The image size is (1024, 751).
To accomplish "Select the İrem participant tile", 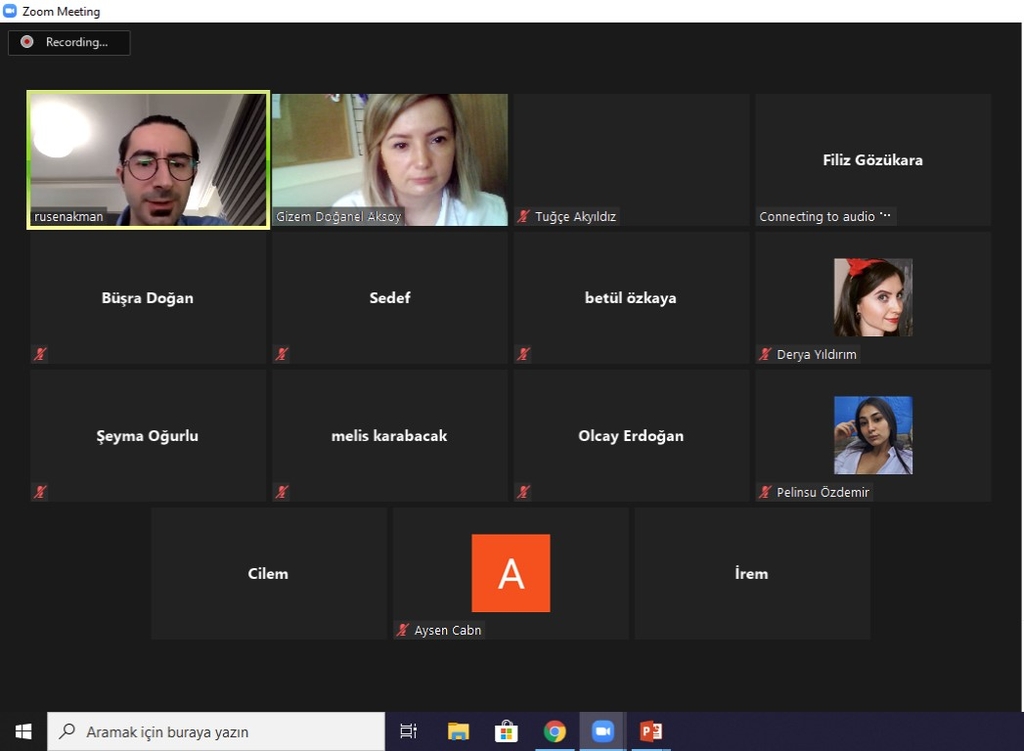I will [752, 573].
